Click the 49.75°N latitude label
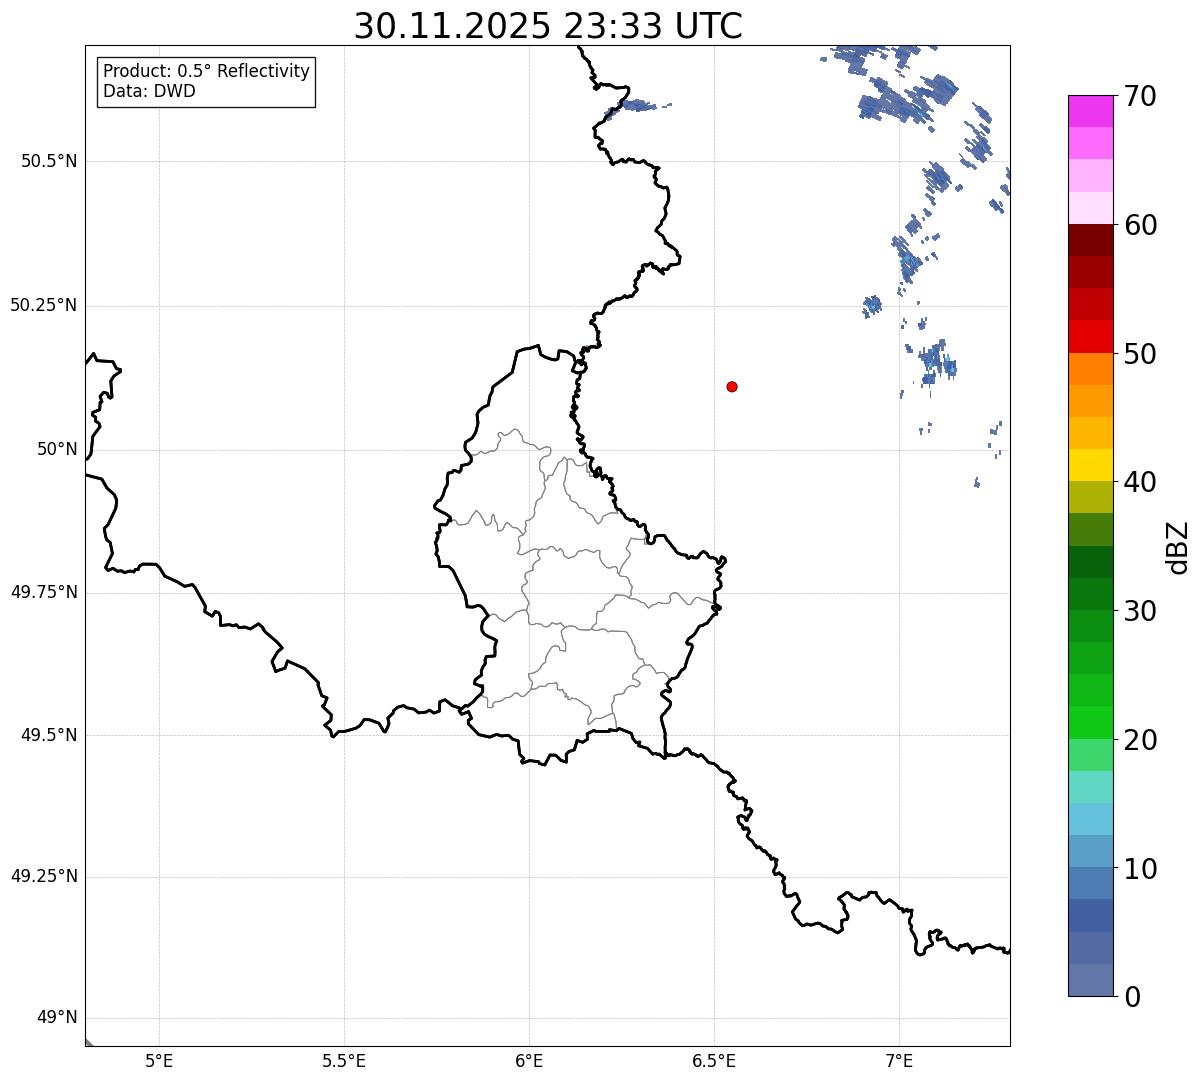This screenshot has height=1081, width=1202. pos(44,592)
